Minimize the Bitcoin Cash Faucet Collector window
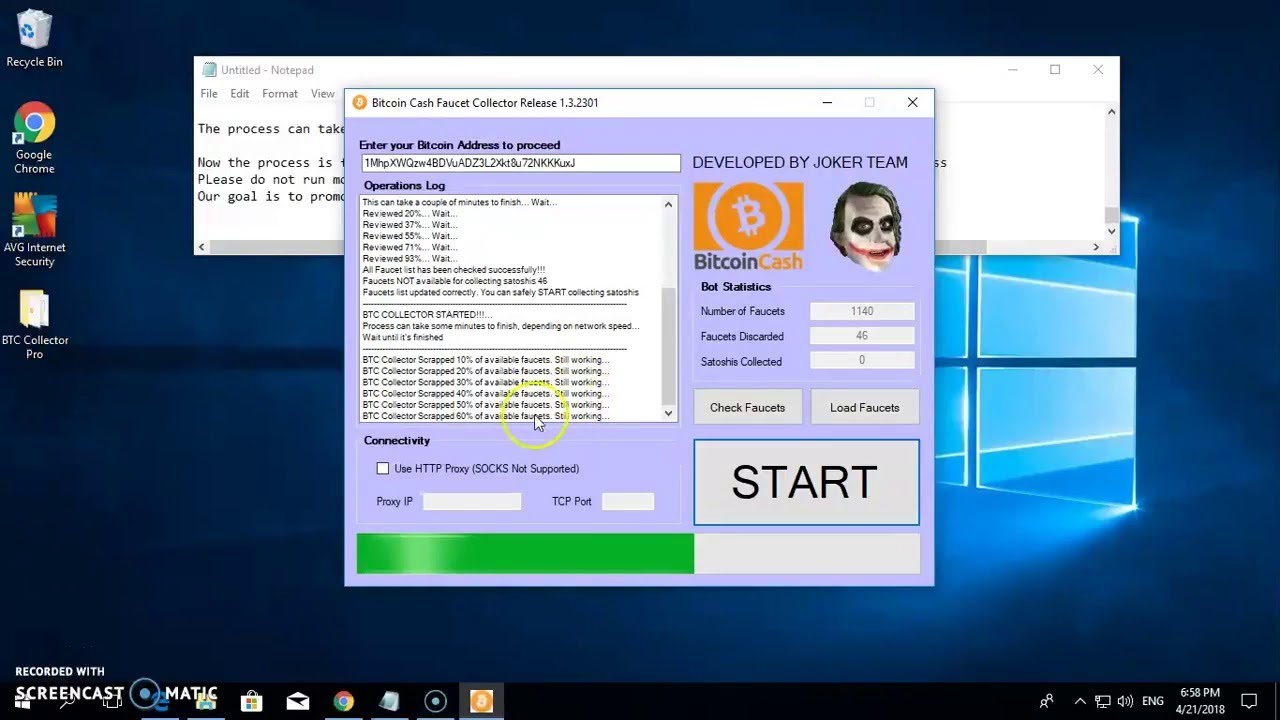This screenshot has width=1280, height=720. pos(827,102)
